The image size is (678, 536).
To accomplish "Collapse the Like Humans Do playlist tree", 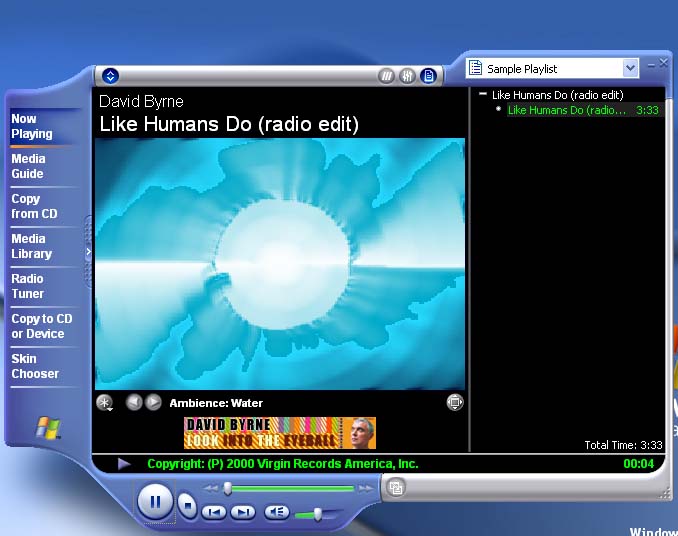I will pyautogui.click(x=483, y=94).
